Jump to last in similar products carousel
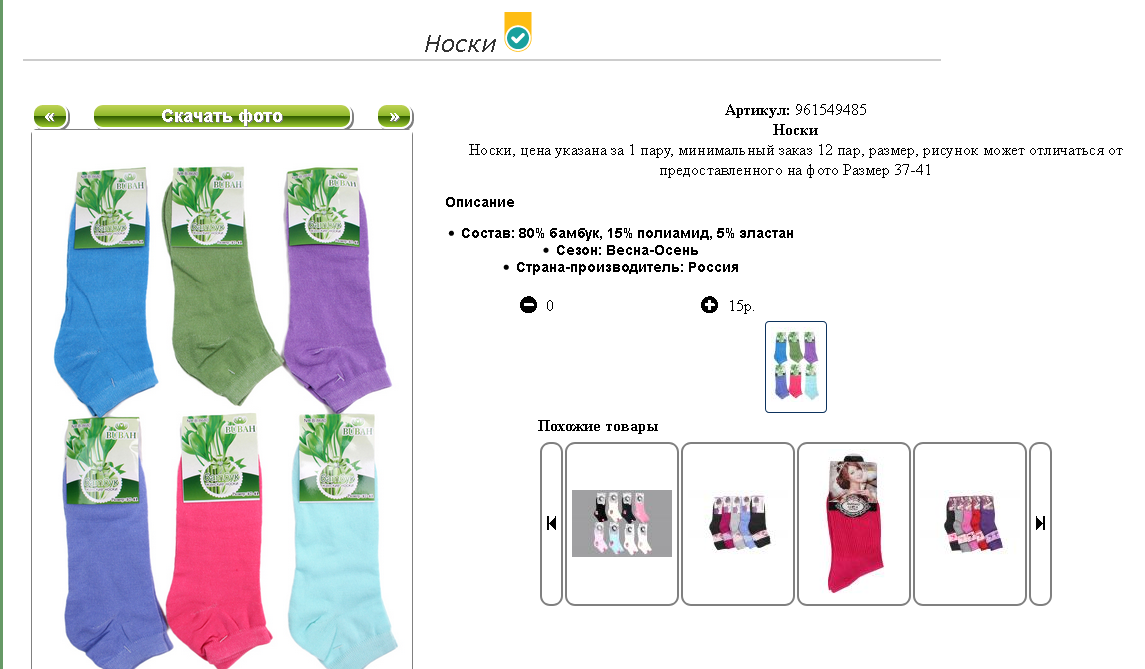Image resolution: width=1145 pixels, height=669 pixels. [x=1040, y=524]
